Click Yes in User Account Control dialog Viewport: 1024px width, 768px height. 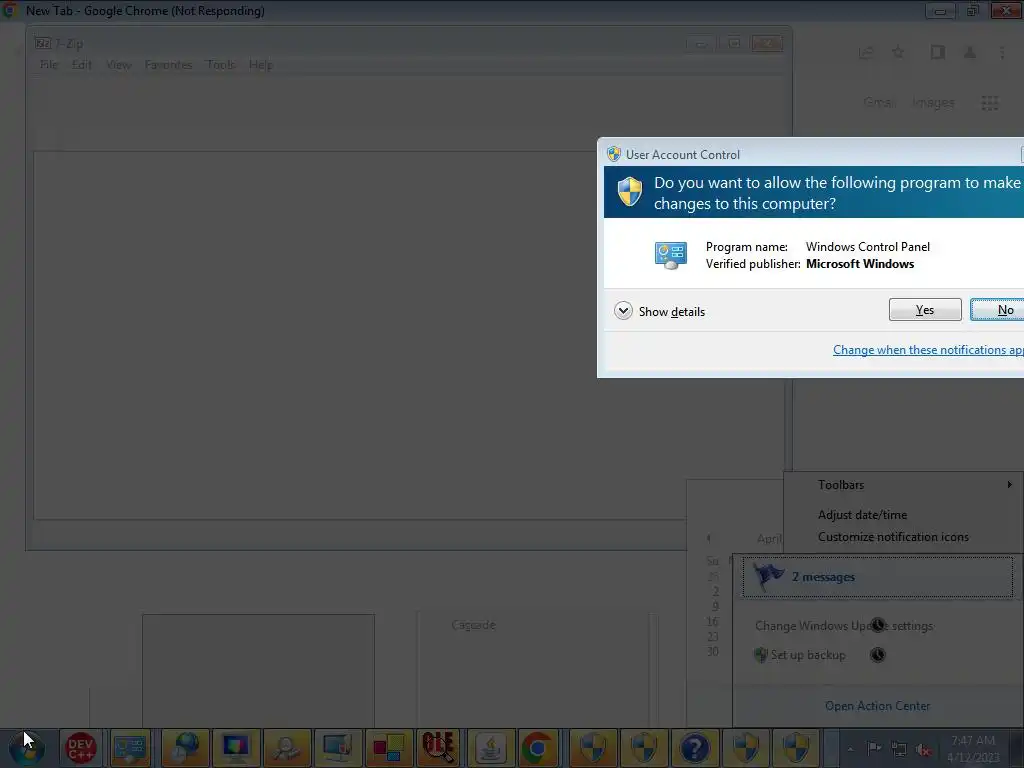tap(925, 310)
